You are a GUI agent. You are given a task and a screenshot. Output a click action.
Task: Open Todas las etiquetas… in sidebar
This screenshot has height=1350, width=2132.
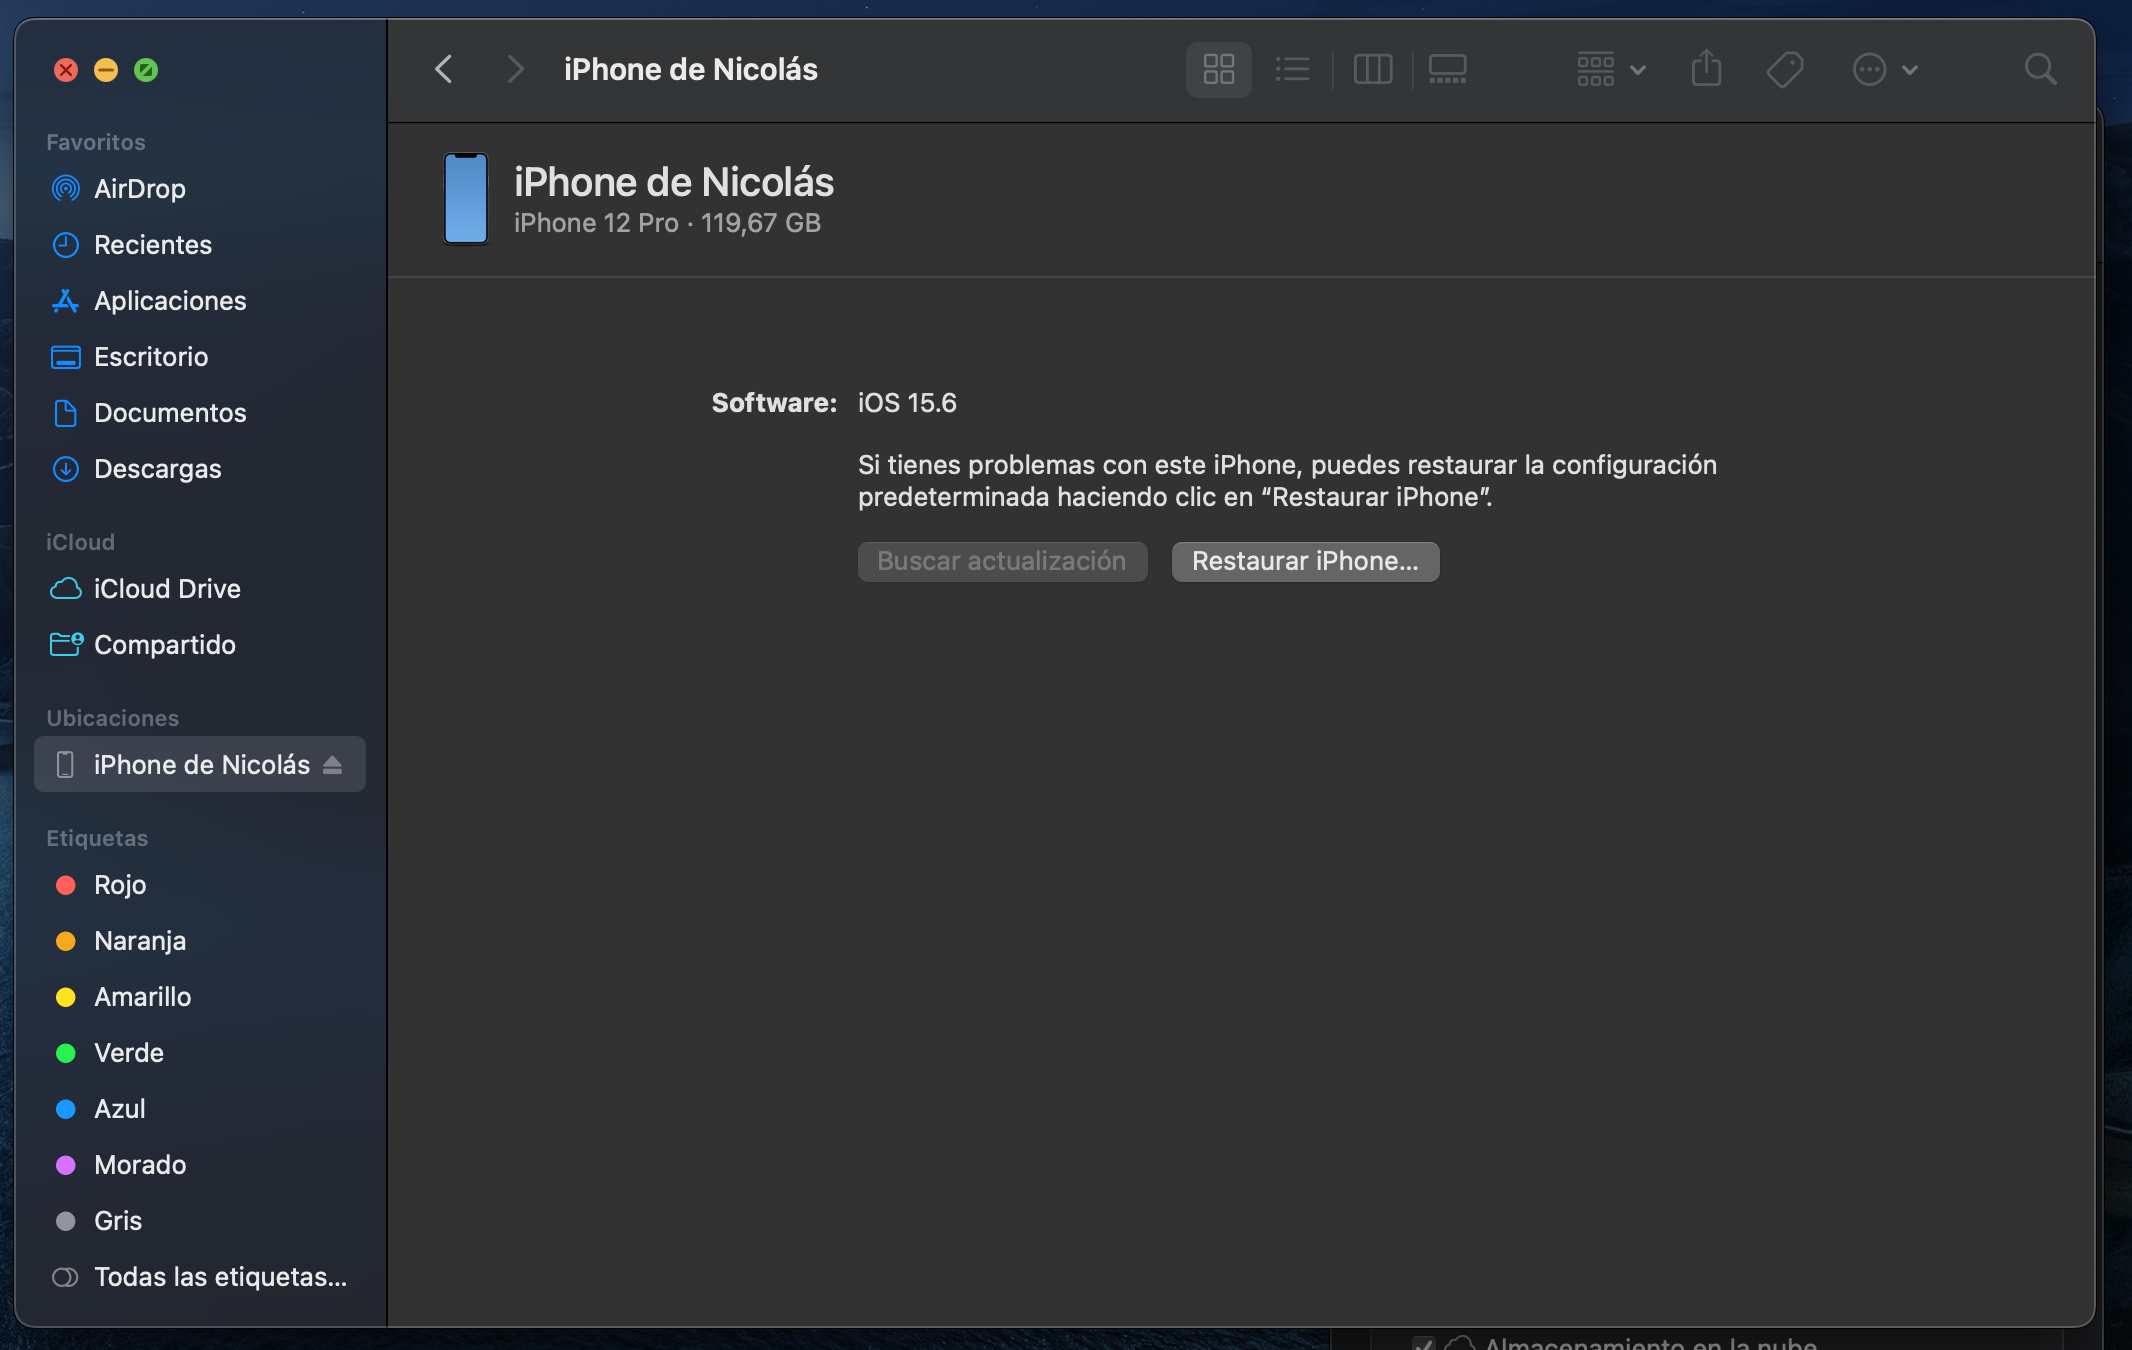(220, 1277)
